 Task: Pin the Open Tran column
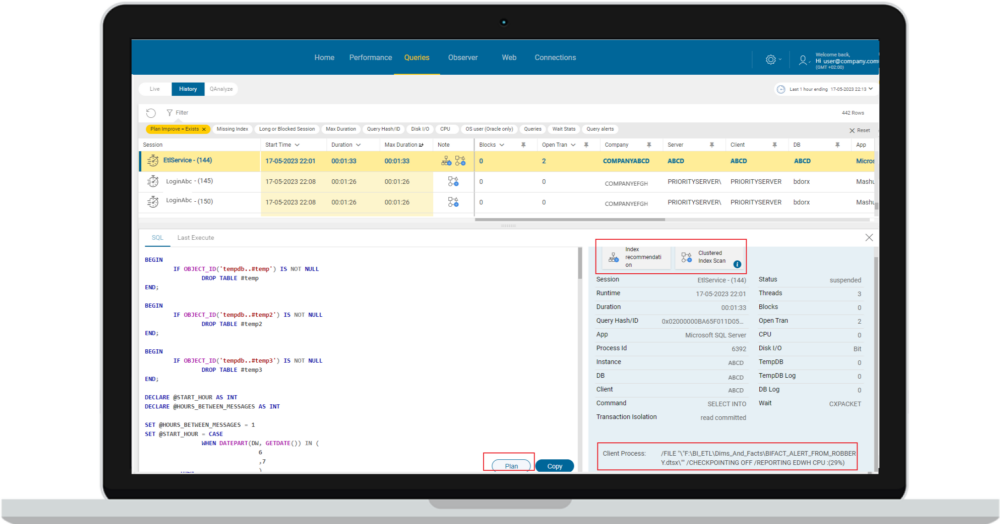click(586, 145)
